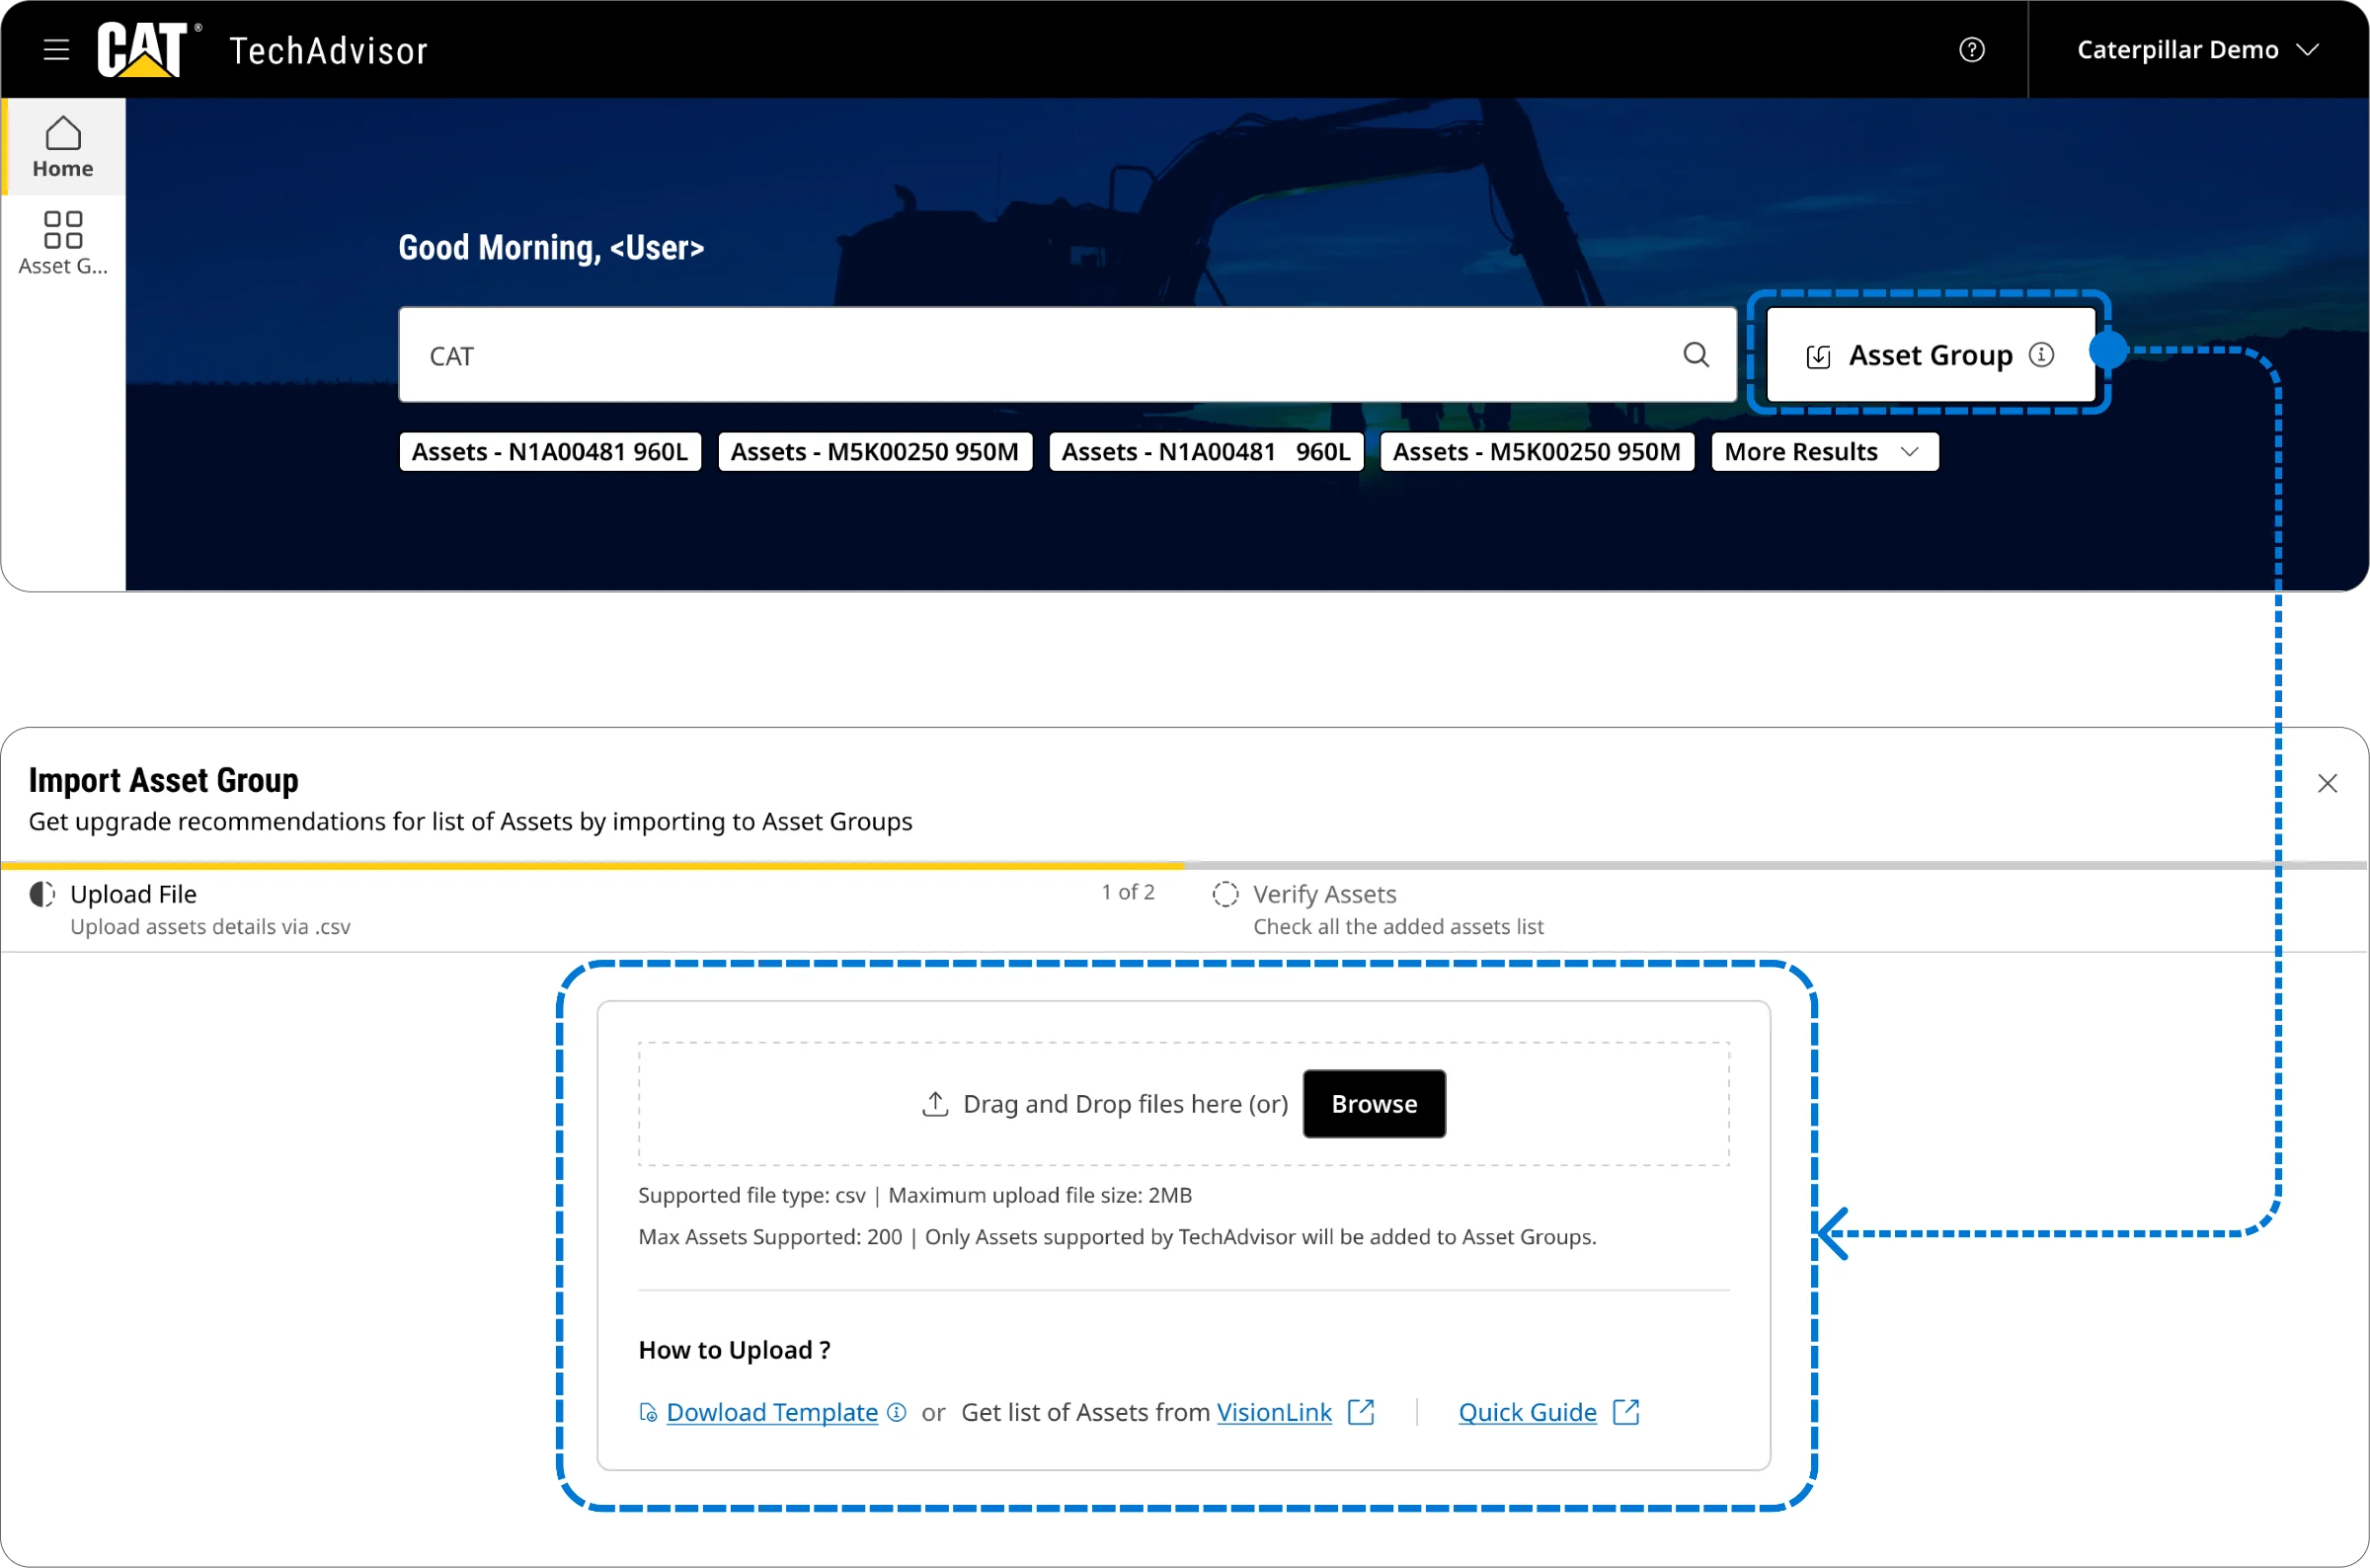Image resolution: width=2370 pixels, height=1568 pixels.
Task: Select the first Assets - M5K00250 950M chip
Action: pyautogui.click(x=874, y=452)
